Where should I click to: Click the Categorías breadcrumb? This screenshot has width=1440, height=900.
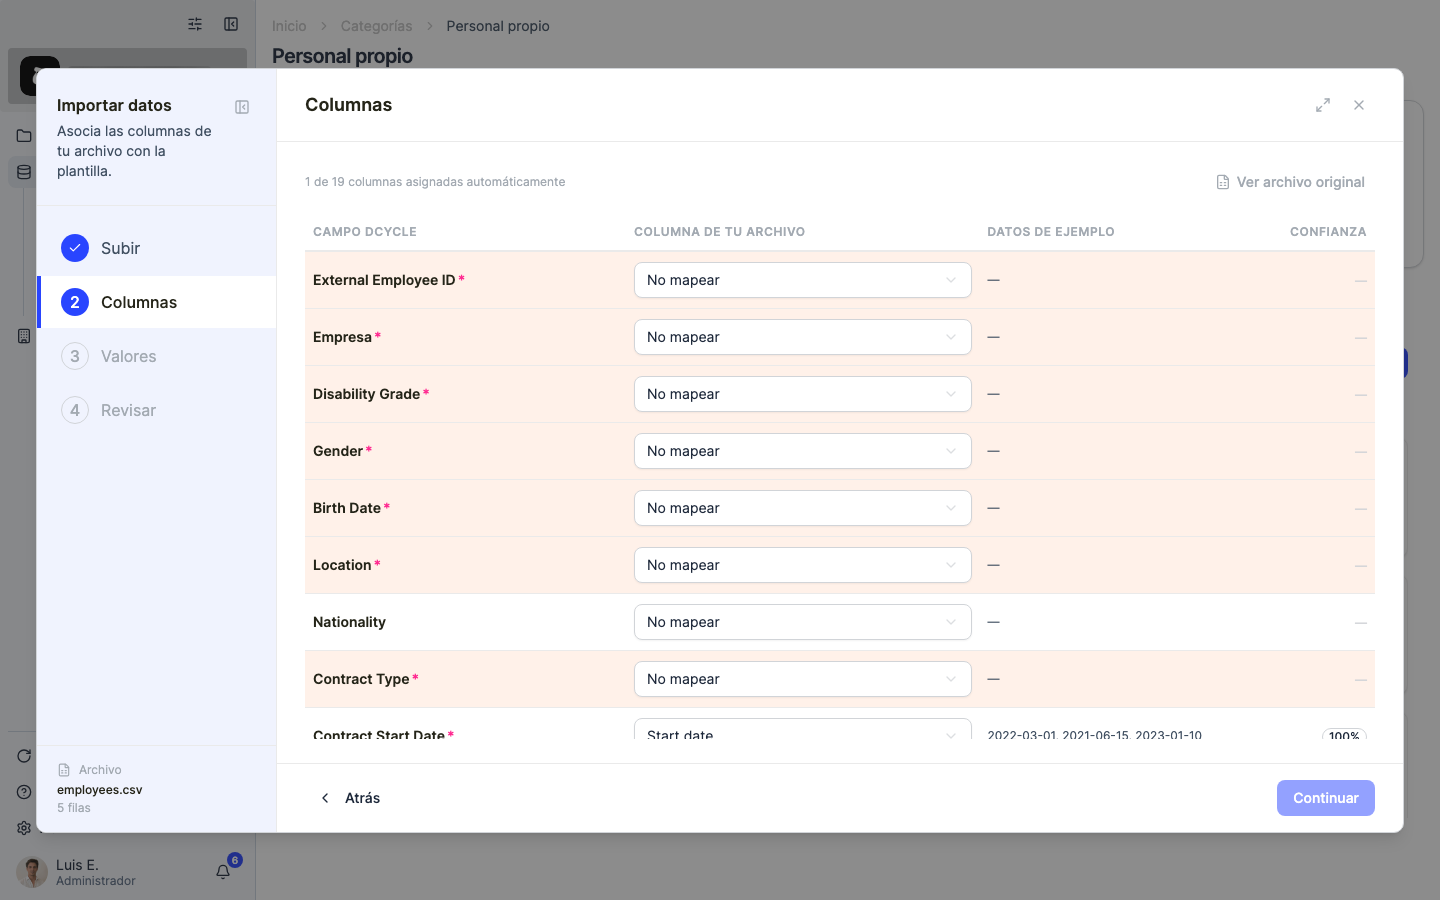(x=376, y=26)
